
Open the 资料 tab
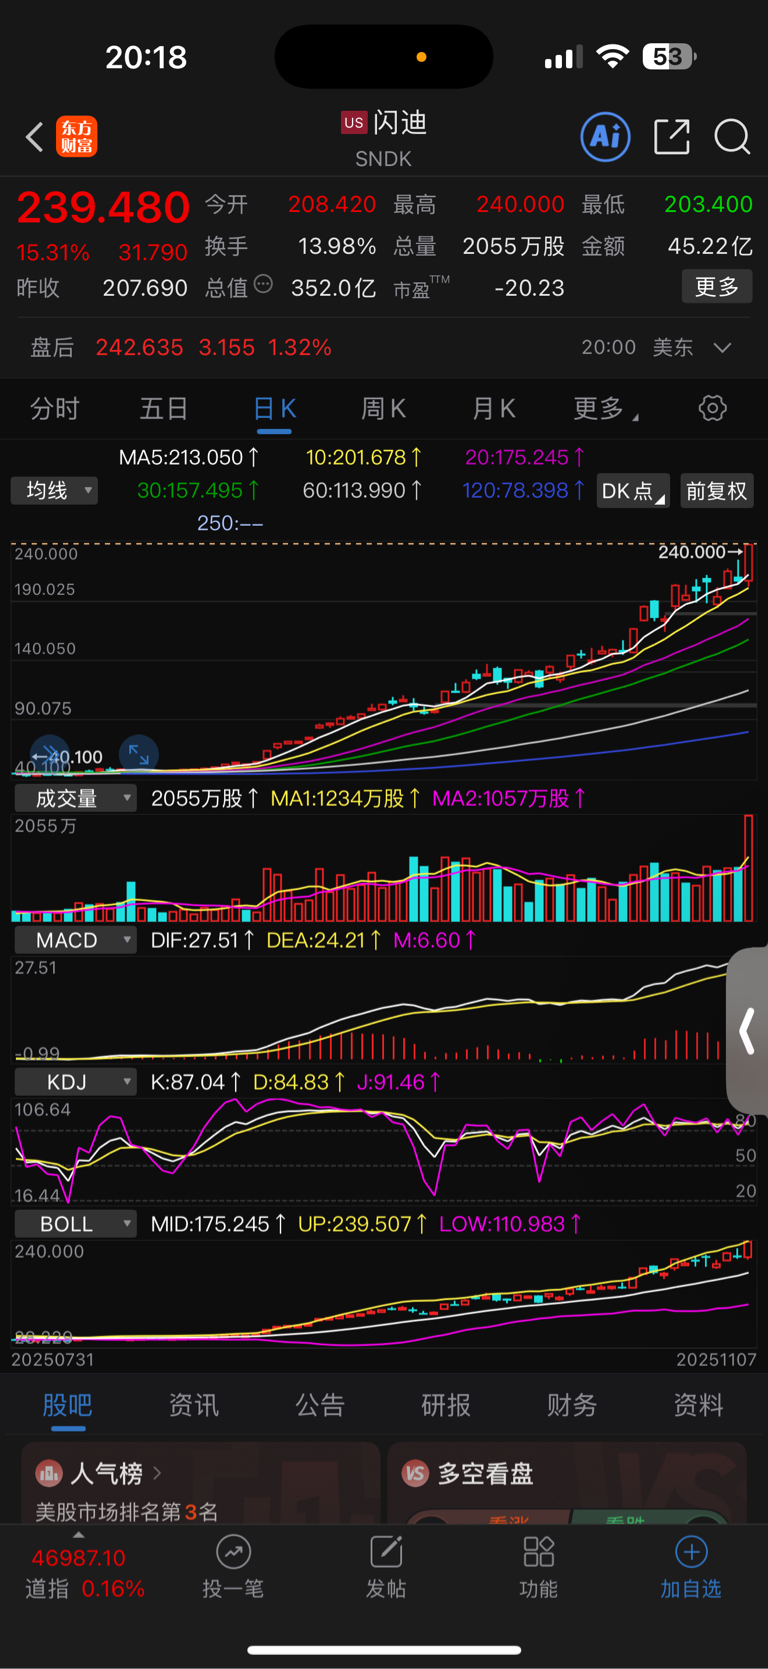tap(698, 1405)
